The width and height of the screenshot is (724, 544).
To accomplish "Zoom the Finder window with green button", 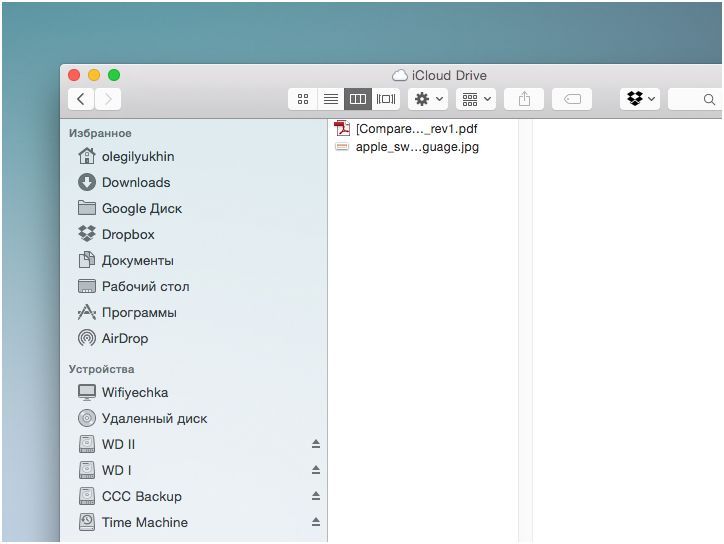I will point(114,75).
